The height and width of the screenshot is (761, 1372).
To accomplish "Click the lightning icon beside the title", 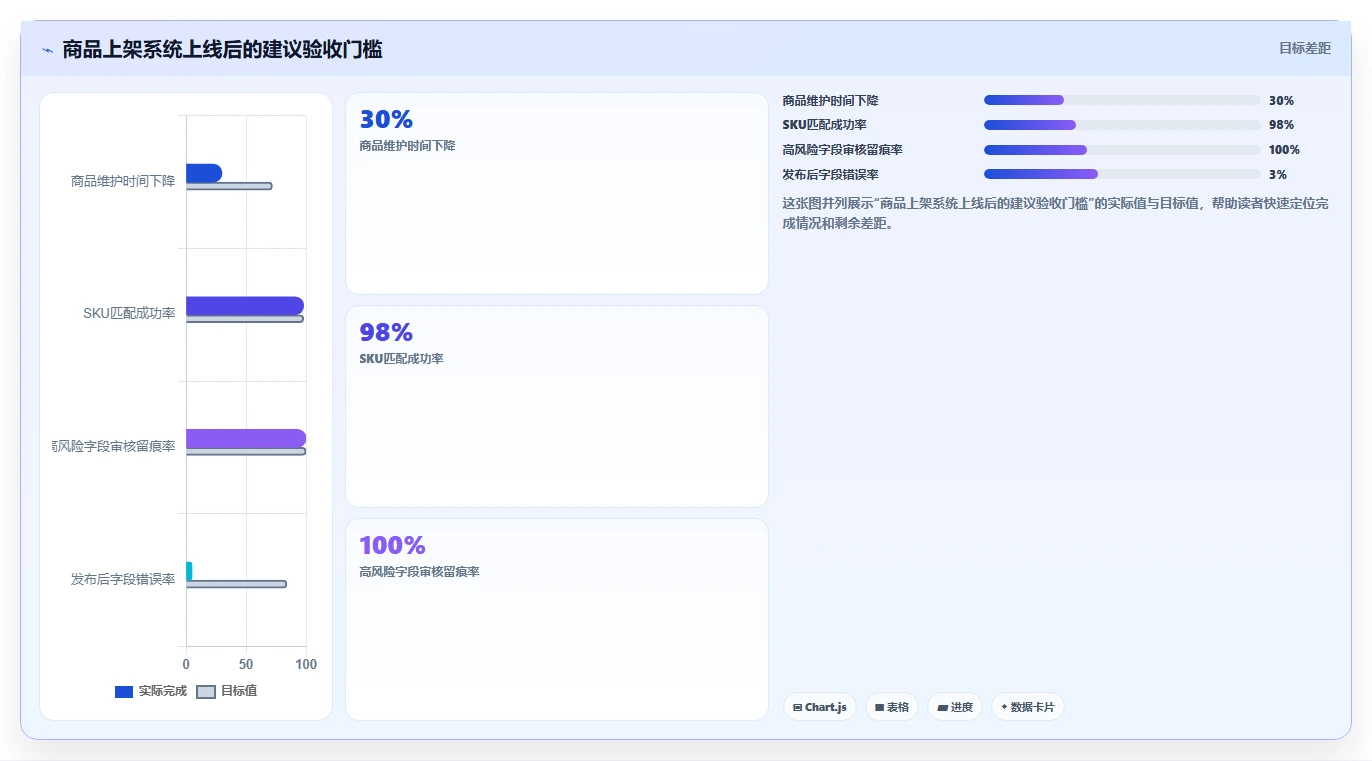I will [x=47, y=50].
